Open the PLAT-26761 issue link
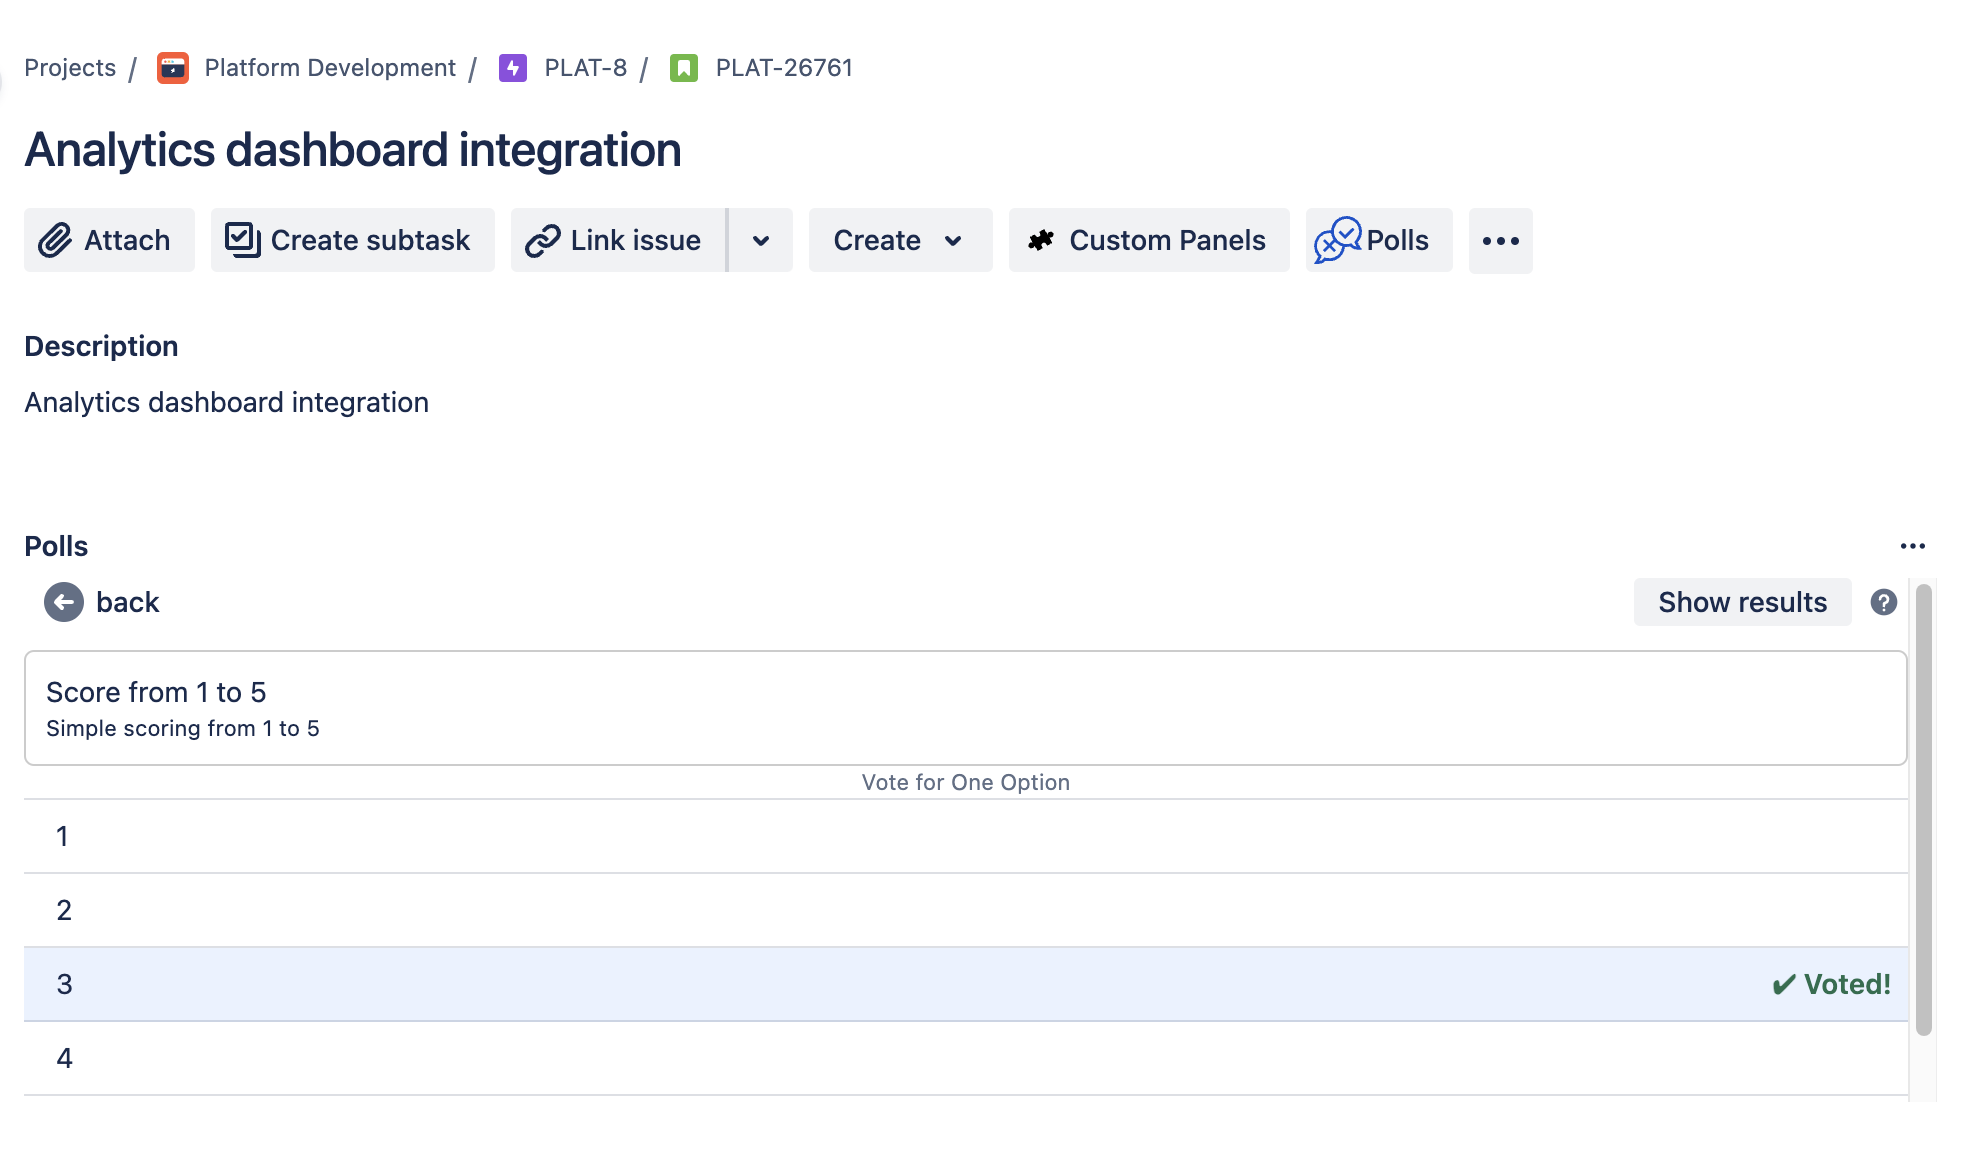The image size is (1976, 1172). [x=783, y=67]
